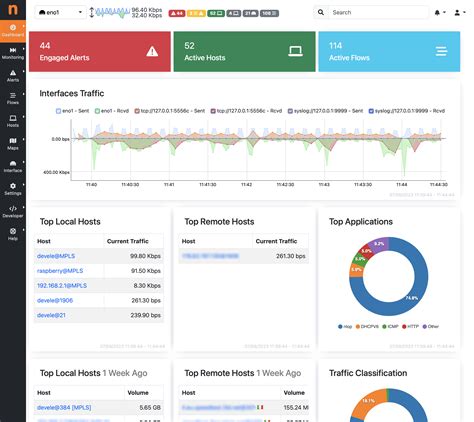The width and height of the screenshot is (474, 422).
Task: Open devele@384 [MPLS] host link
Action: pos(64,407)
